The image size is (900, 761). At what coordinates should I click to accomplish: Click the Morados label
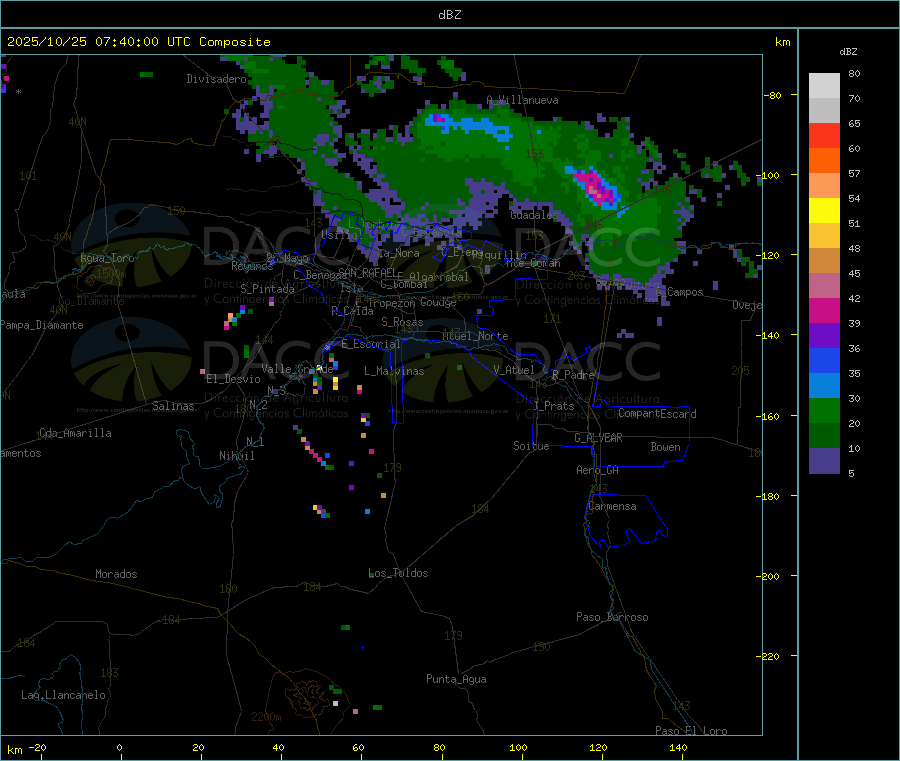[x=116, y=574]
